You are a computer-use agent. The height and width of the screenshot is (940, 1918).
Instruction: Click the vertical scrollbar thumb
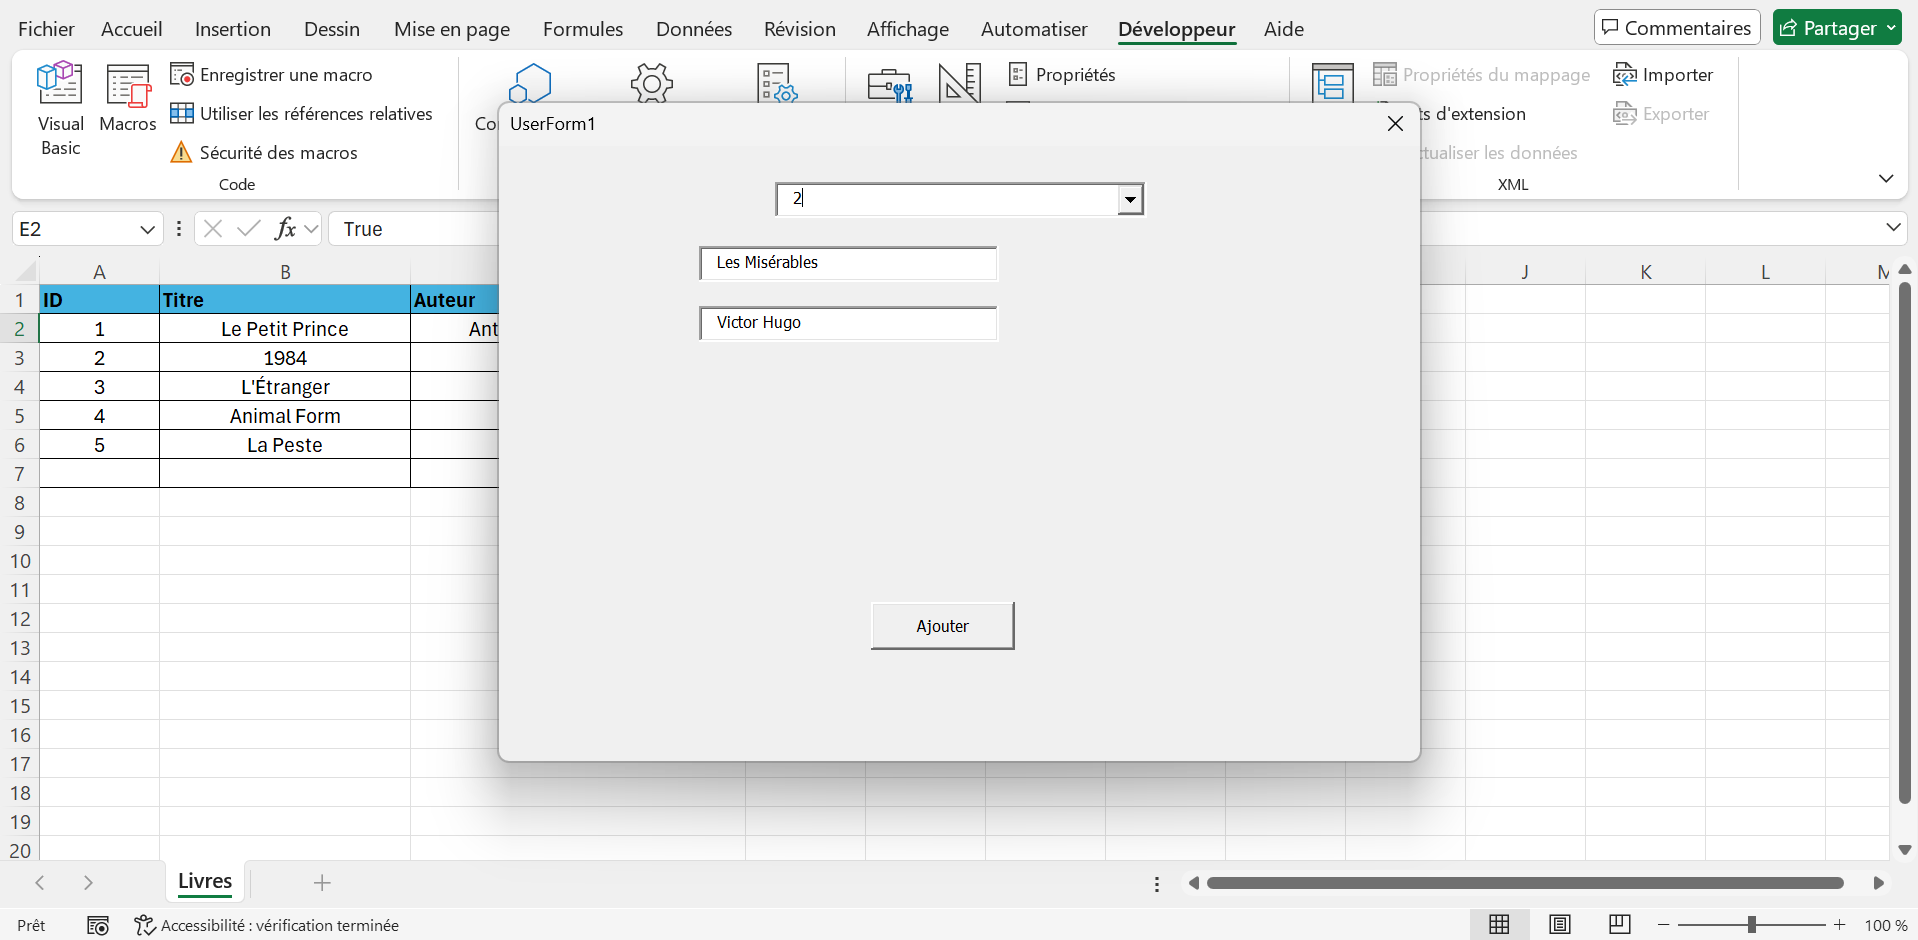tap(1904, 544)
